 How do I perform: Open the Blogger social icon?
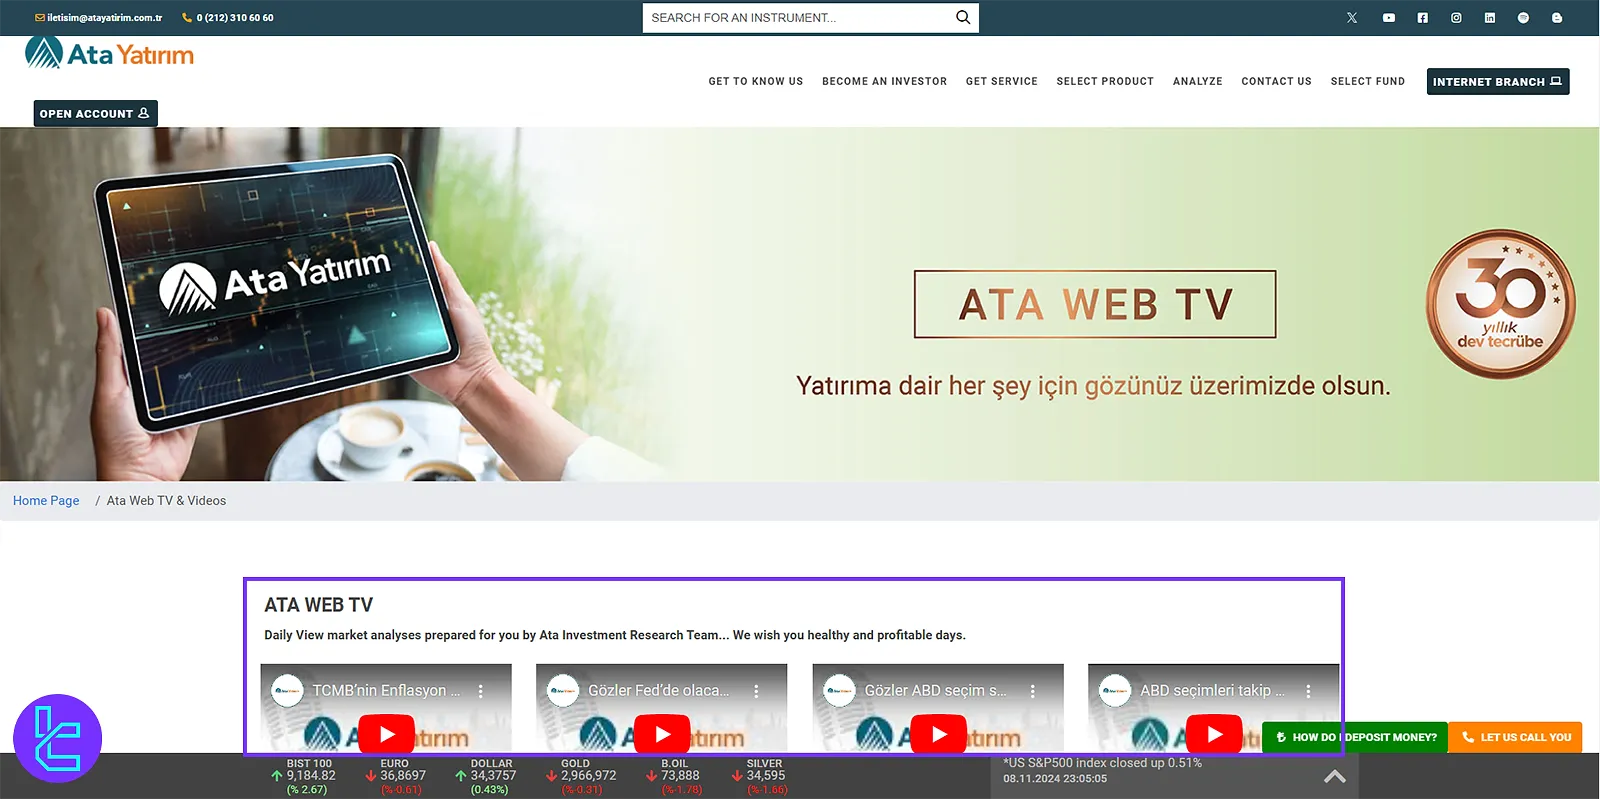(1557, 18)
